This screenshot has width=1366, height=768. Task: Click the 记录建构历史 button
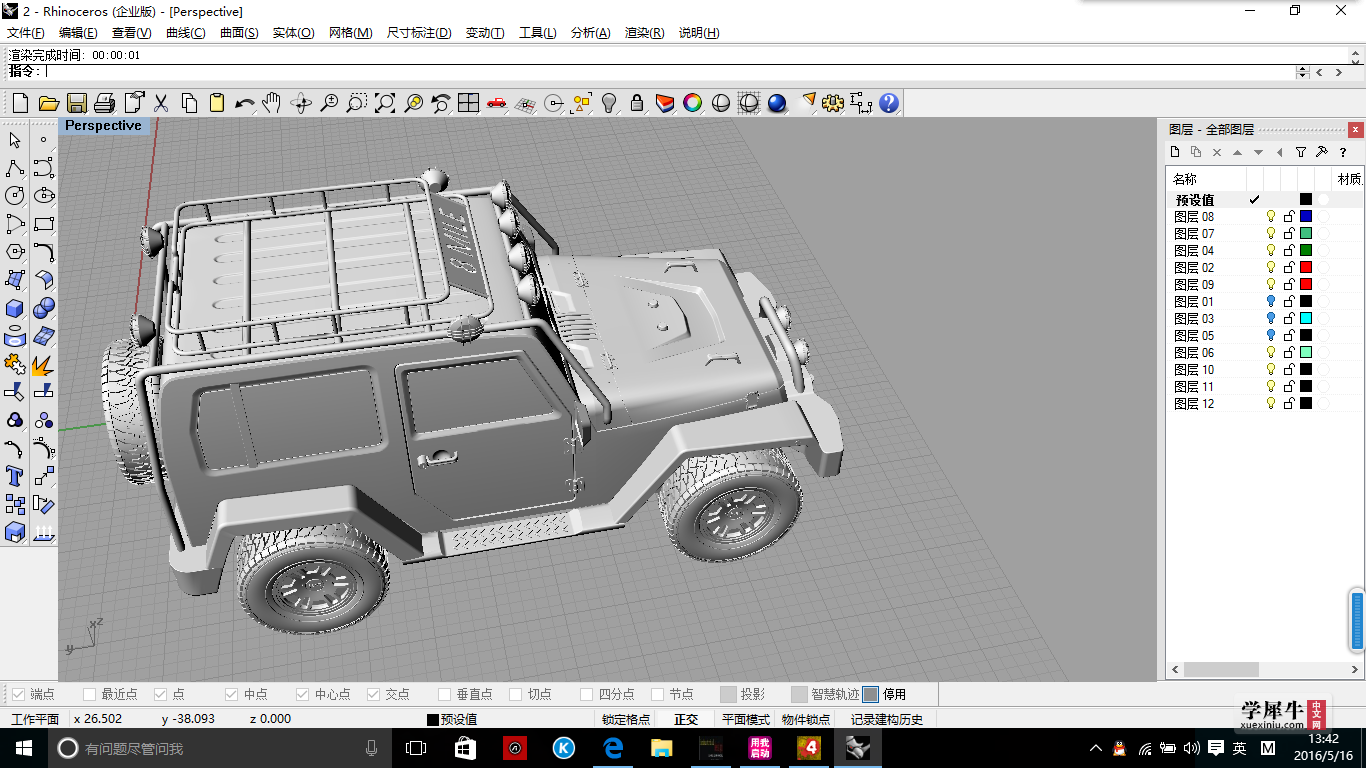click(887, 719)
